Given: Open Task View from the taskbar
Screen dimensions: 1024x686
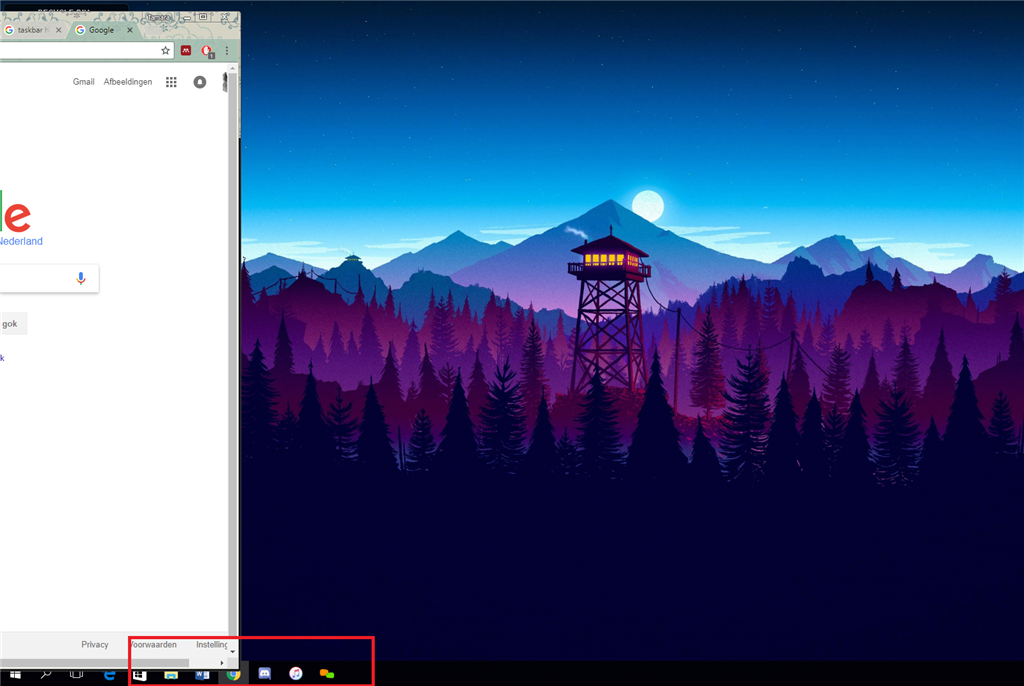Looking at the screenshot, I should click(73, 674).
